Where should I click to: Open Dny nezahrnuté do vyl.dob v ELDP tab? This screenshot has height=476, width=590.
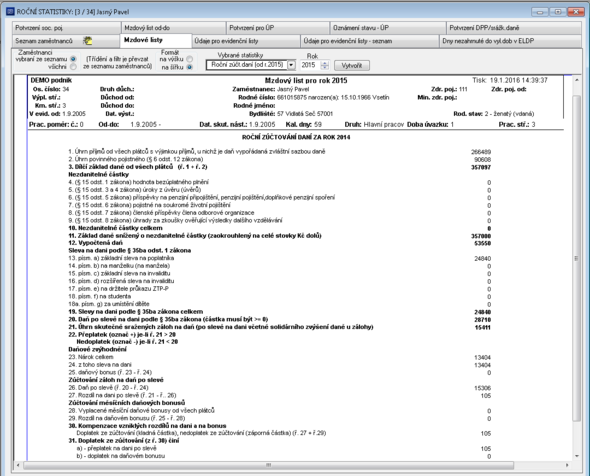[510, 41]
